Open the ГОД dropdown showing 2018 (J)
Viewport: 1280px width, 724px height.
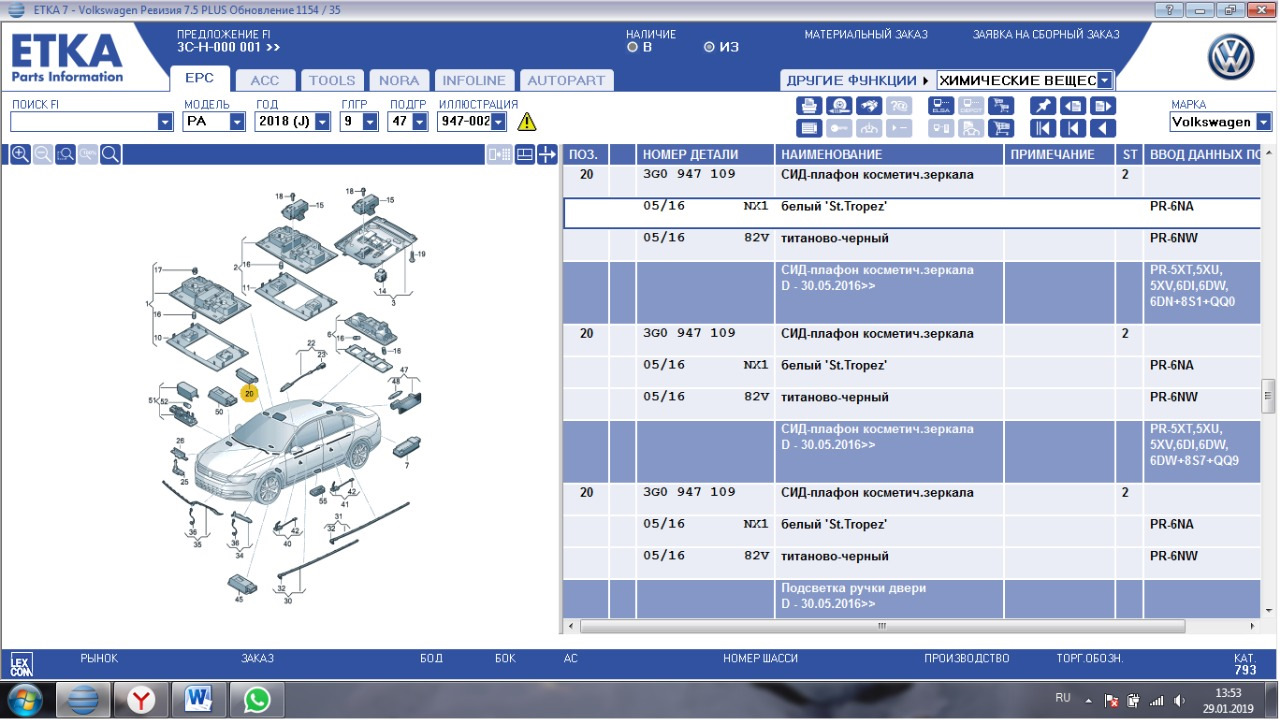point(322,122)
